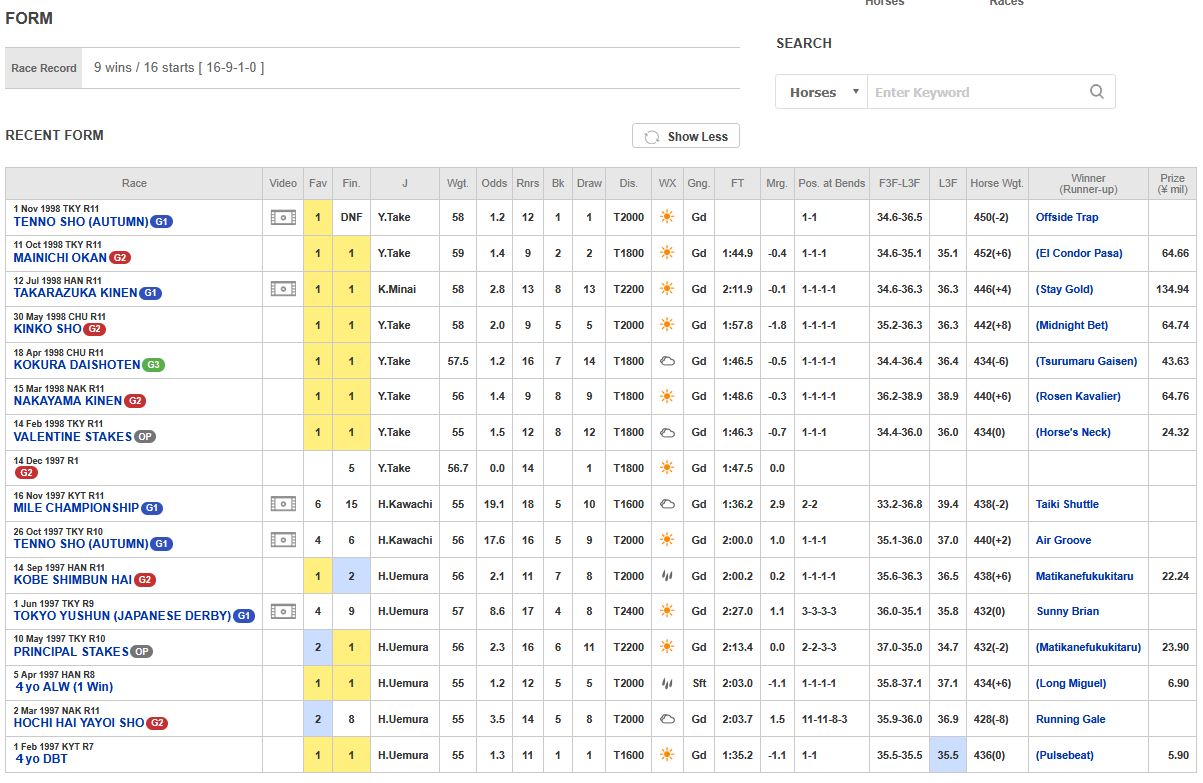Click the search magnifier icon
1203x783 pixels.
tap(1097, 92)
